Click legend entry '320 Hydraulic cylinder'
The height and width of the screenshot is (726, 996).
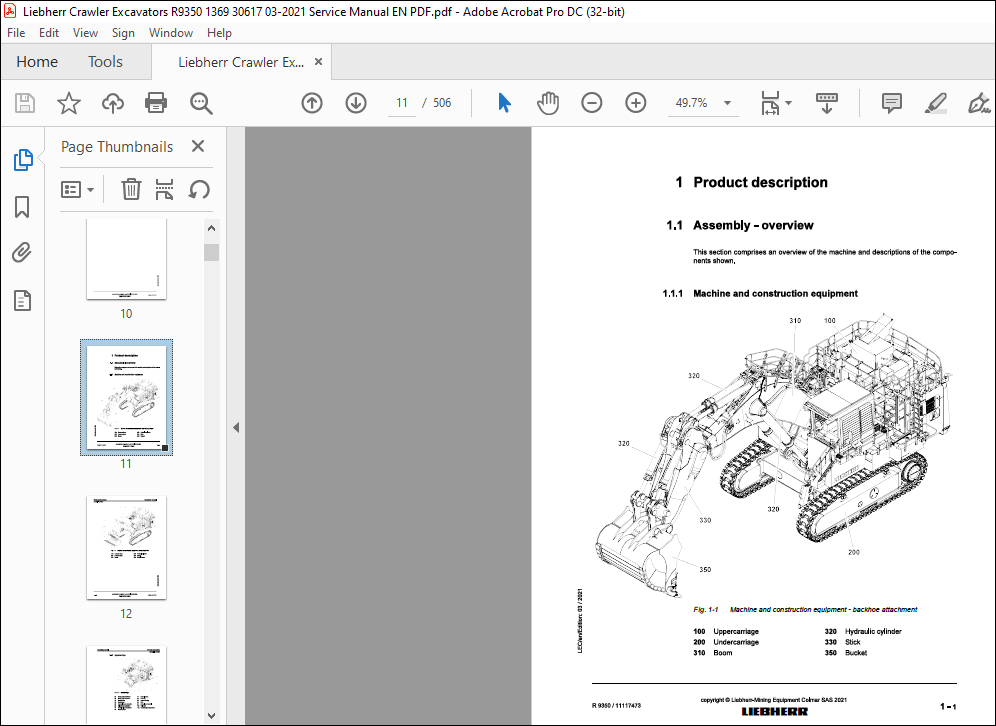coord(863,631)
